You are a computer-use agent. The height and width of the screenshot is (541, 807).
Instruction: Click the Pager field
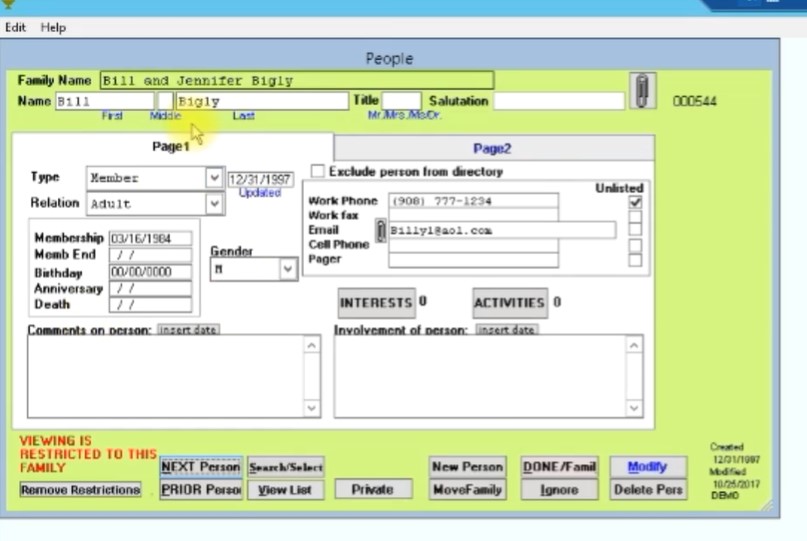click(x=473, y=260)
